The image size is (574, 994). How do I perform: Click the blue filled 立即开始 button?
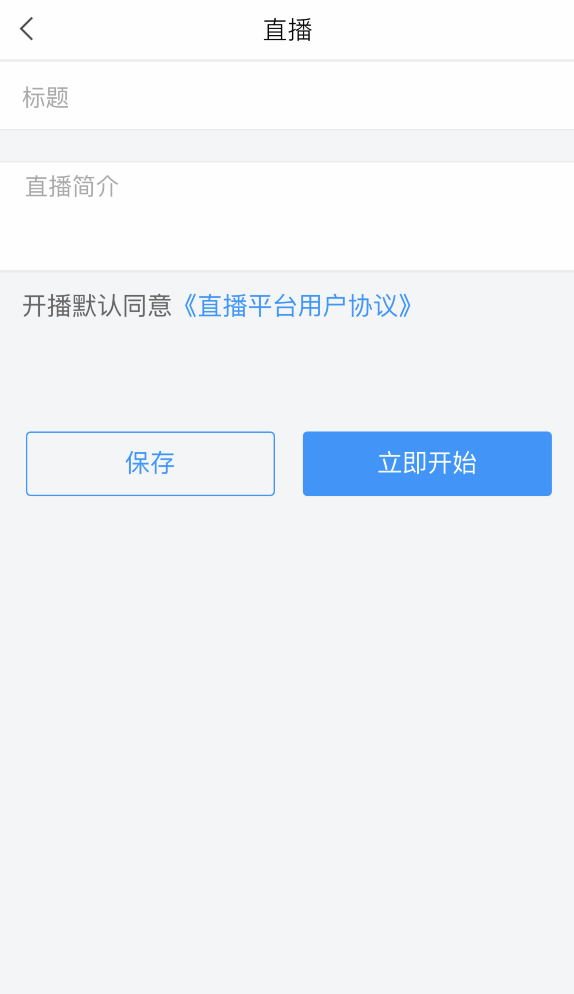tap(427, 463)
